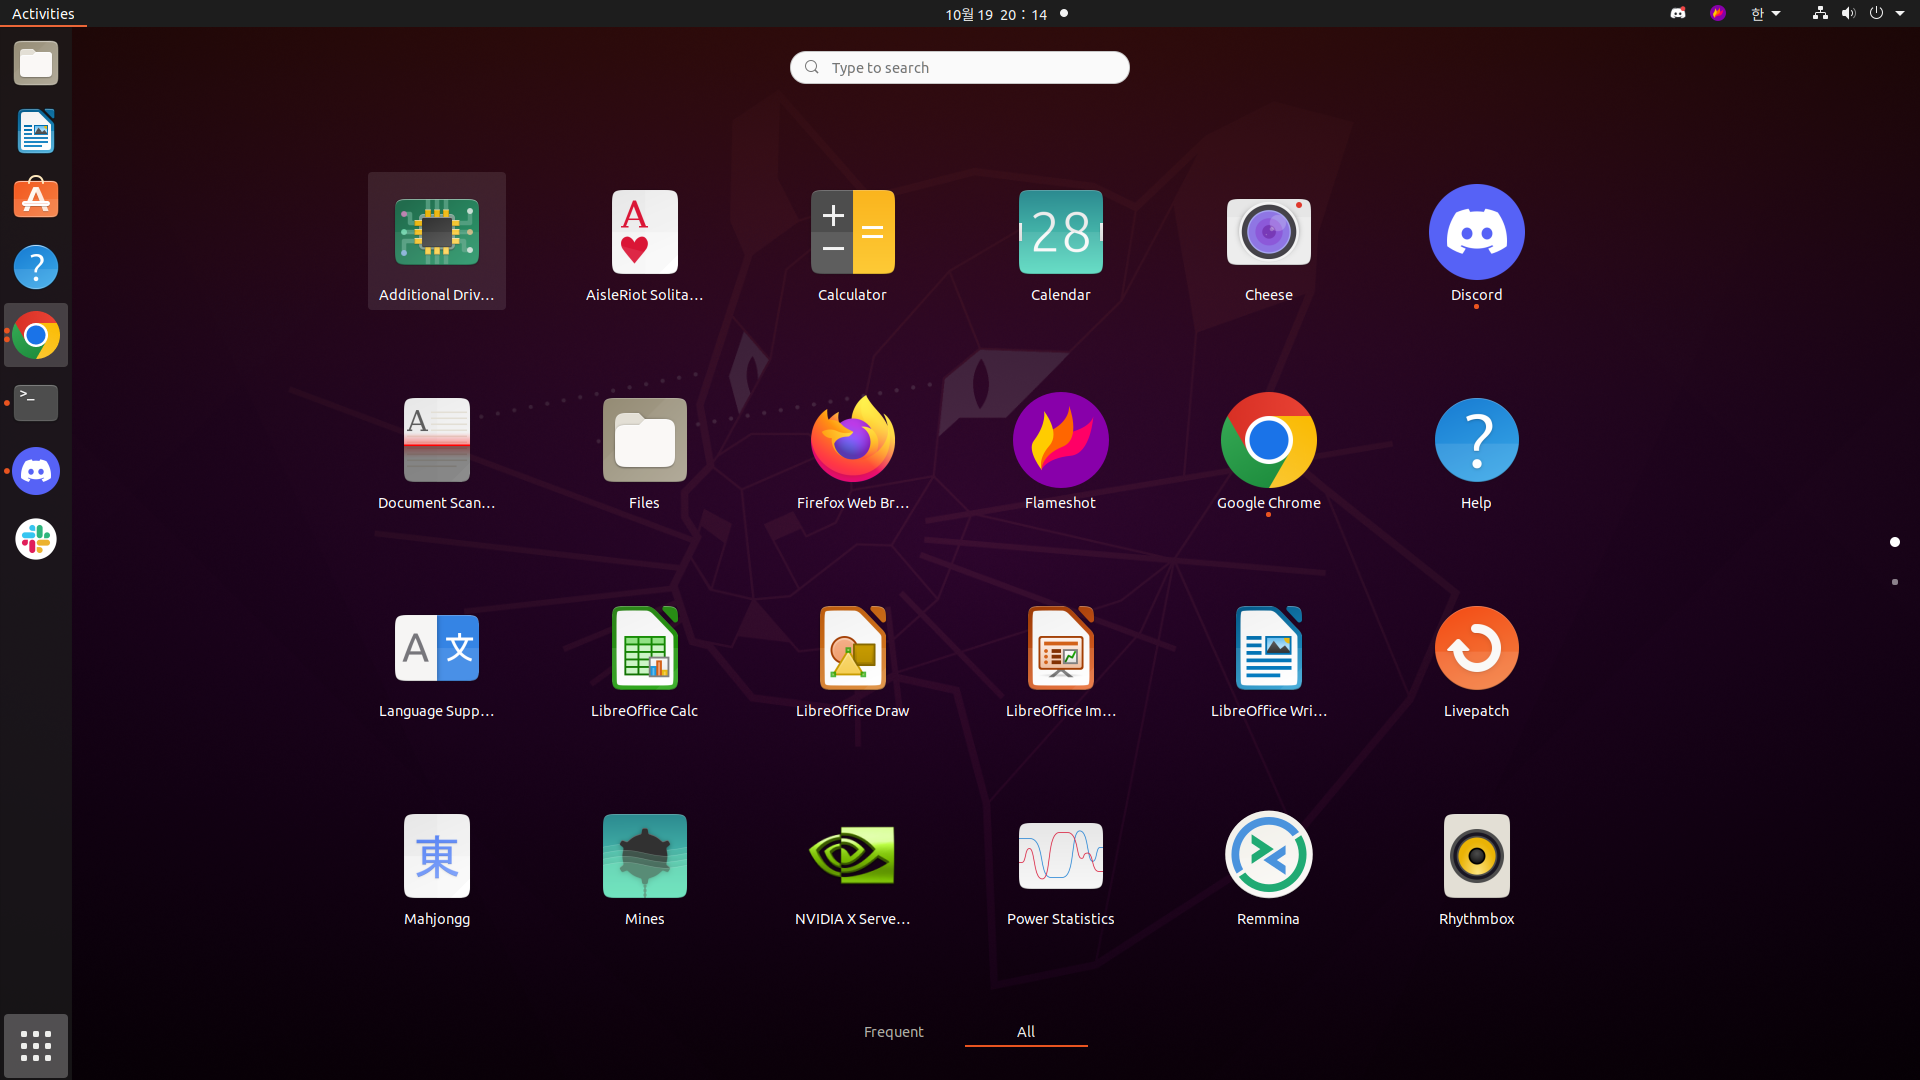The height and width of the screenshot is (1080, 1920).
Task: Click the Type to search field
Action: click(960, 68)
